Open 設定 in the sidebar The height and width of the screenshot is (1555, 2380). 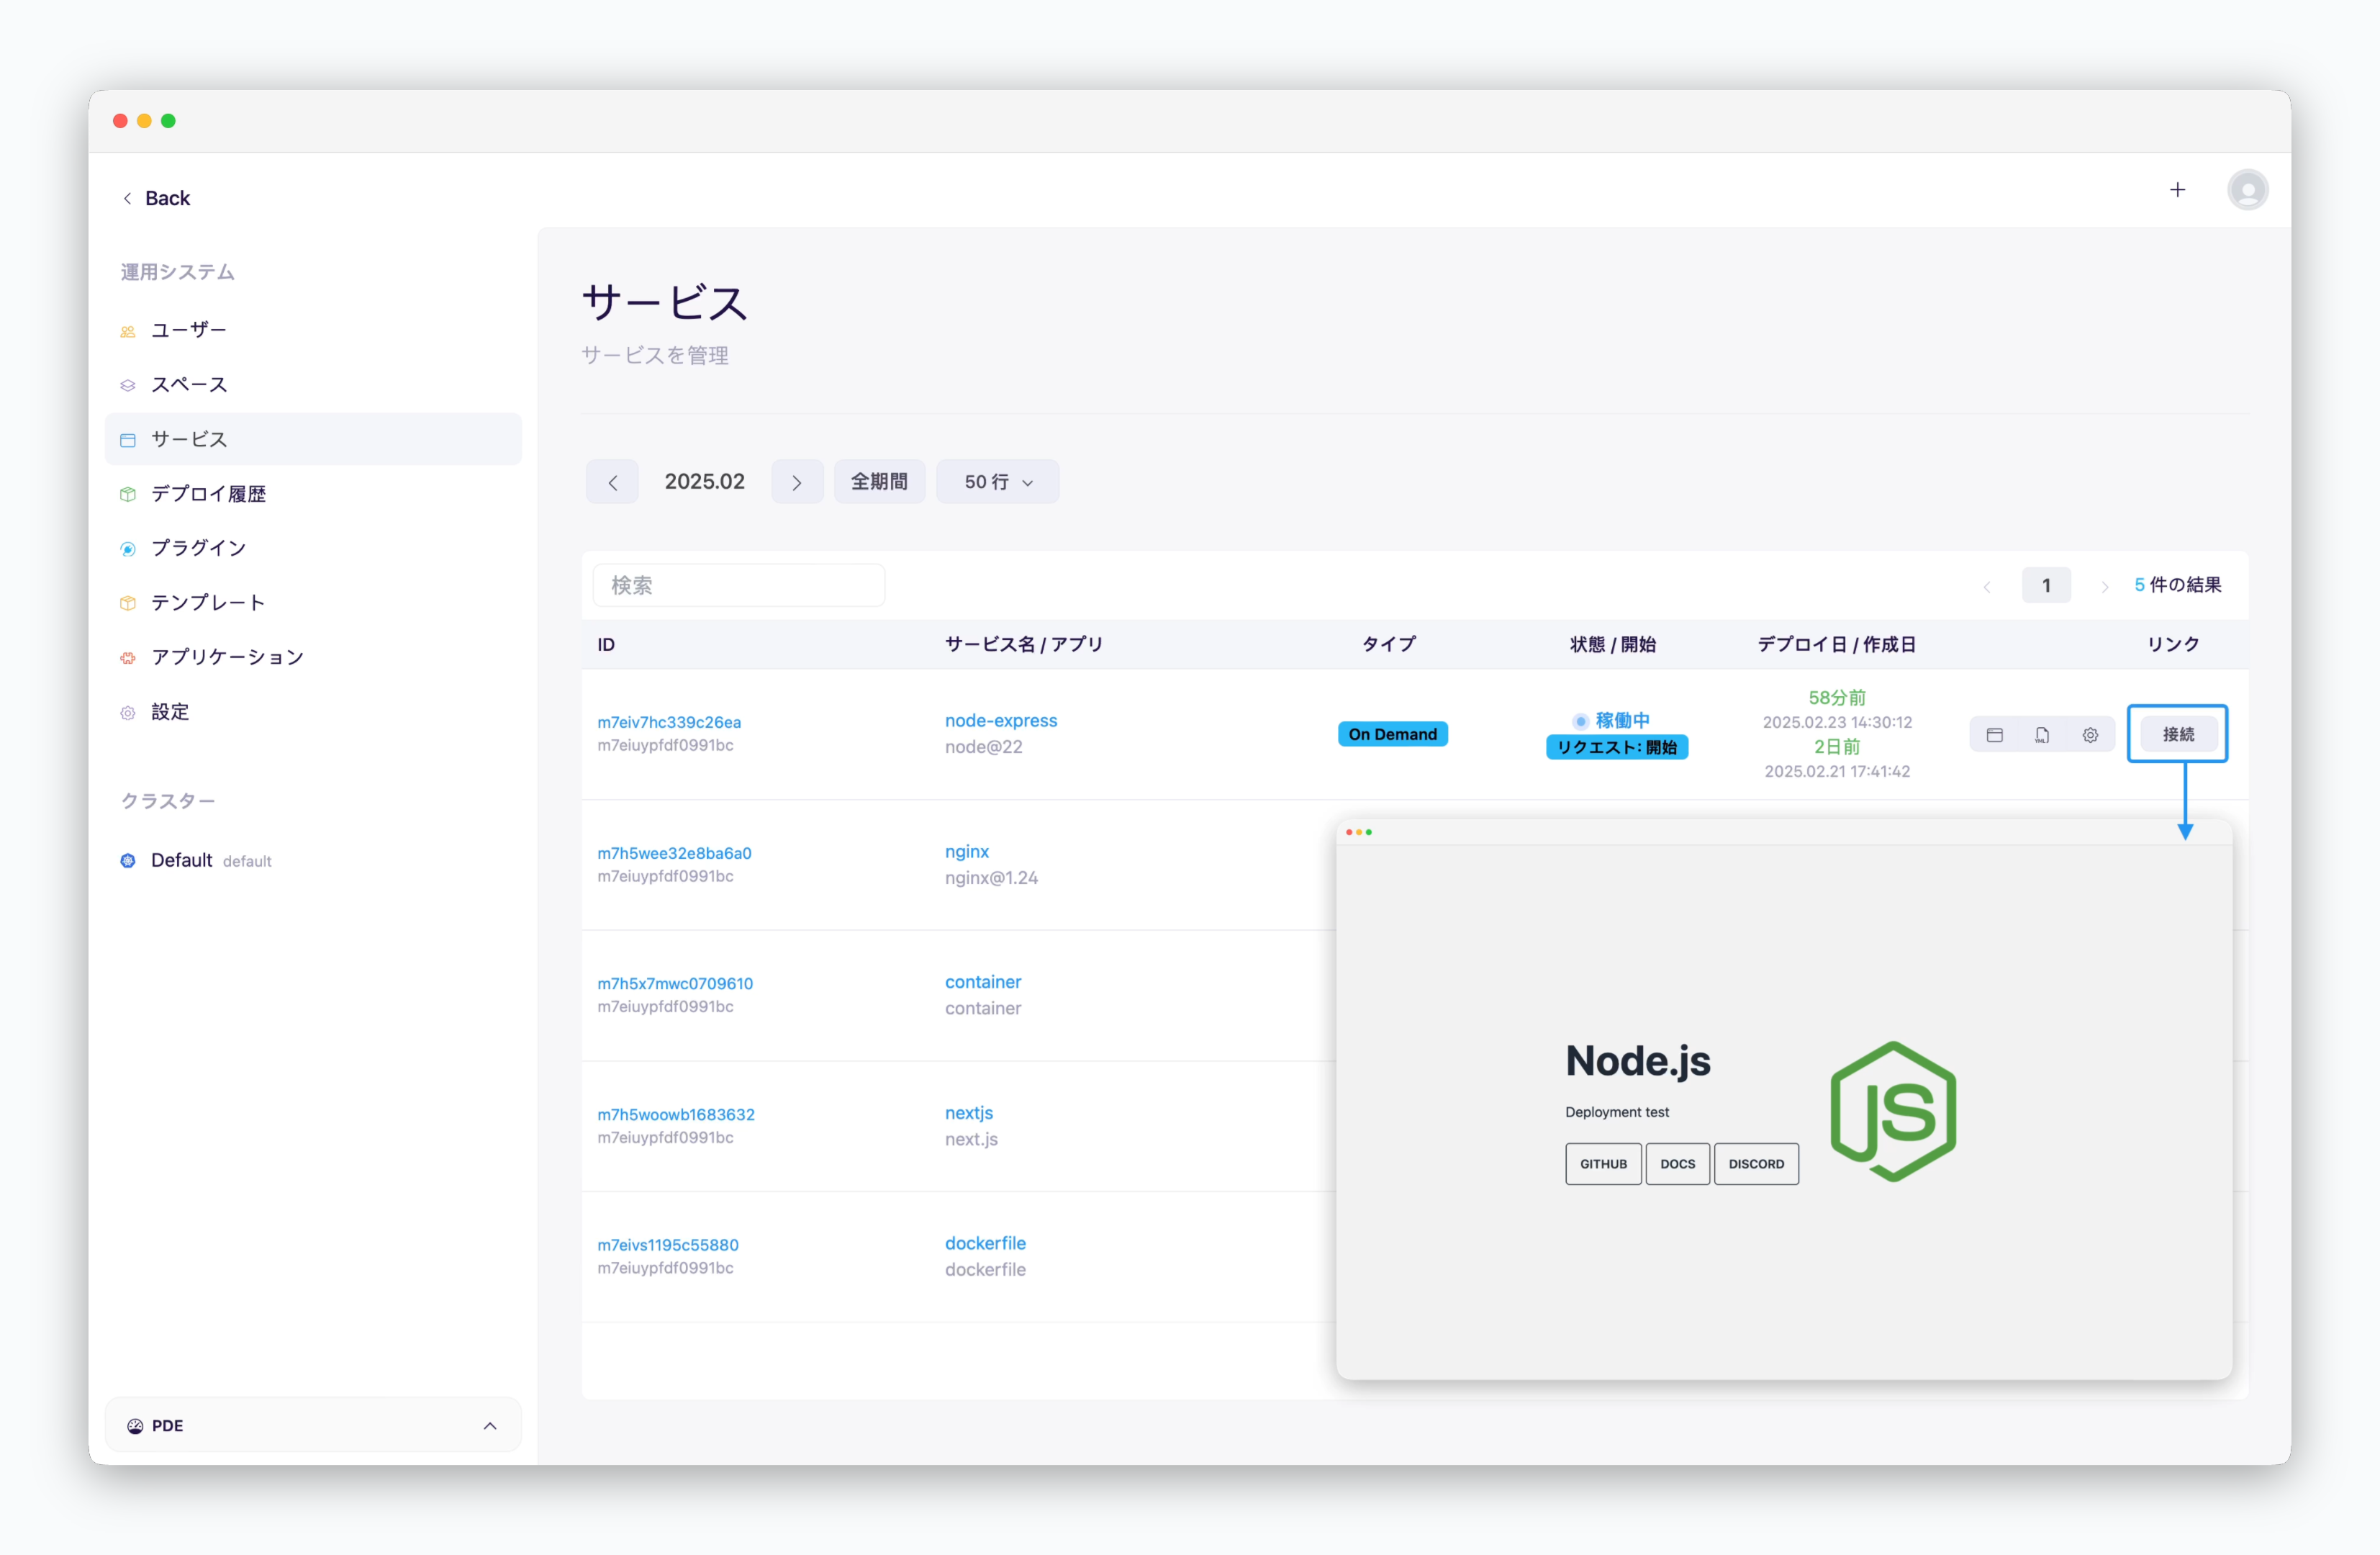[x=313, y=712]
